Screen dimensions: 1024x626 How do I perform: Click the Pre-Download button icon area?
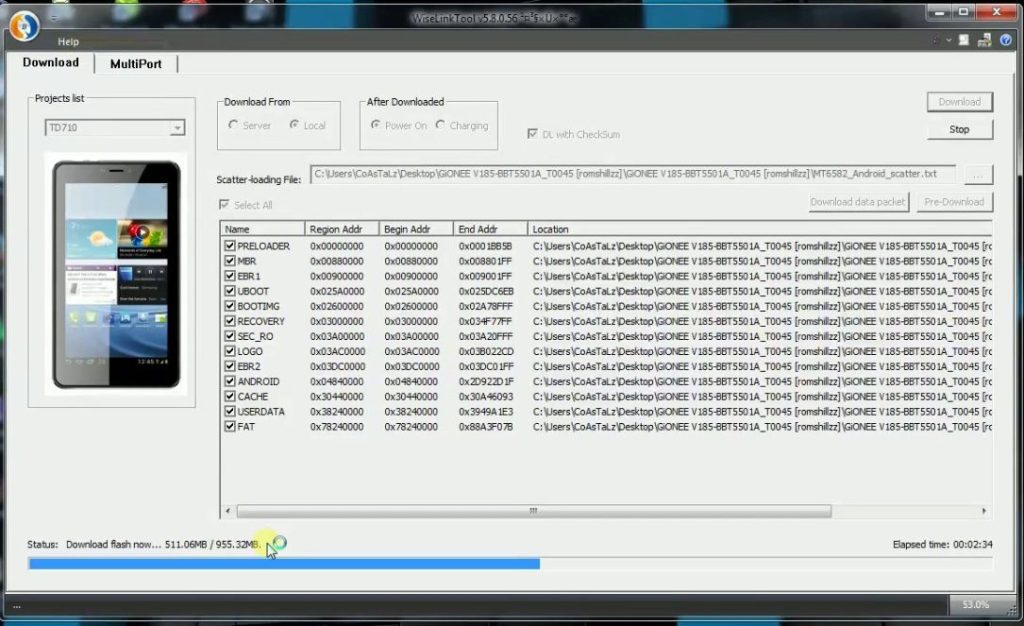954,201
